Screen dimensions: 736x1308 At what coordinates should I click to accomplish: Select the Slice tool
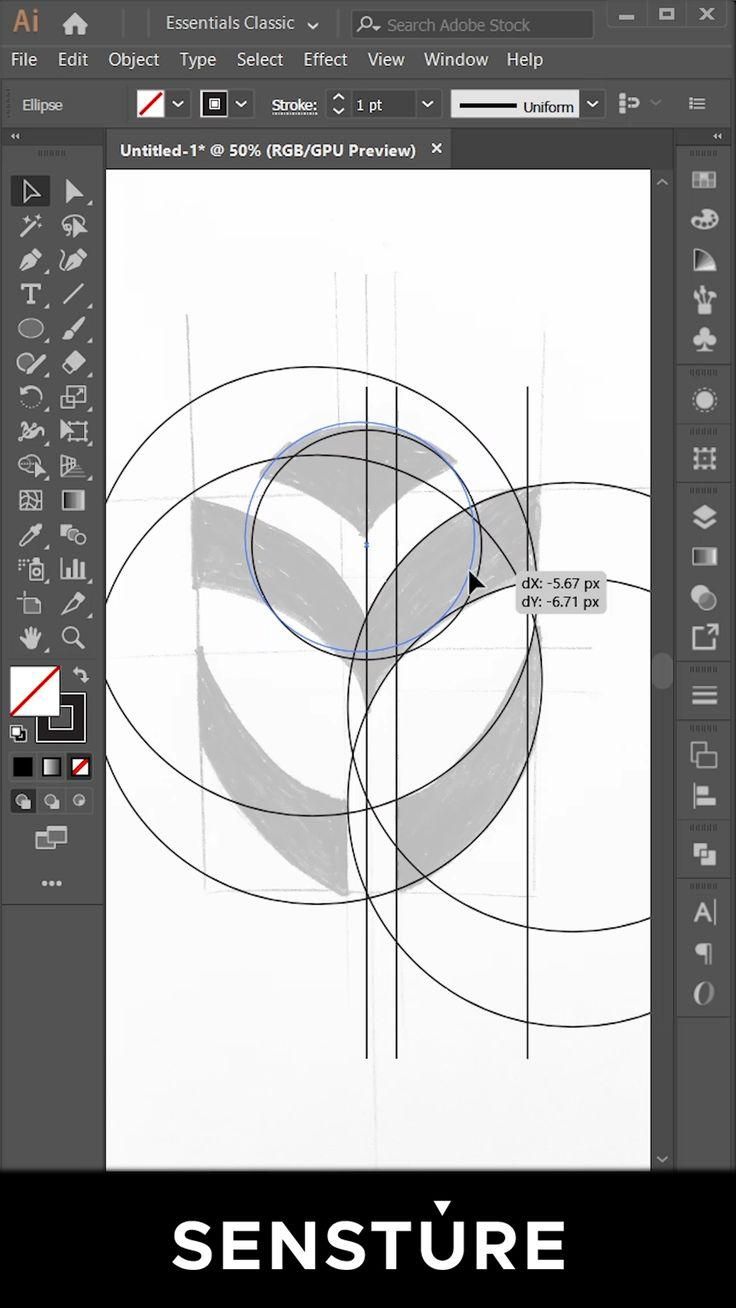click(74, 603)
